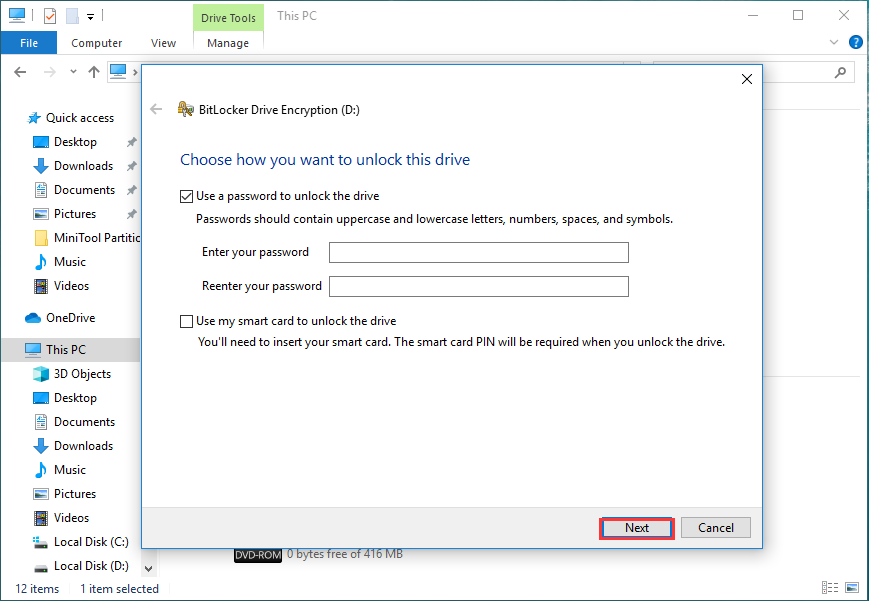Click the This PC icon in title bar
869x601 pixels.
[17, 16]
